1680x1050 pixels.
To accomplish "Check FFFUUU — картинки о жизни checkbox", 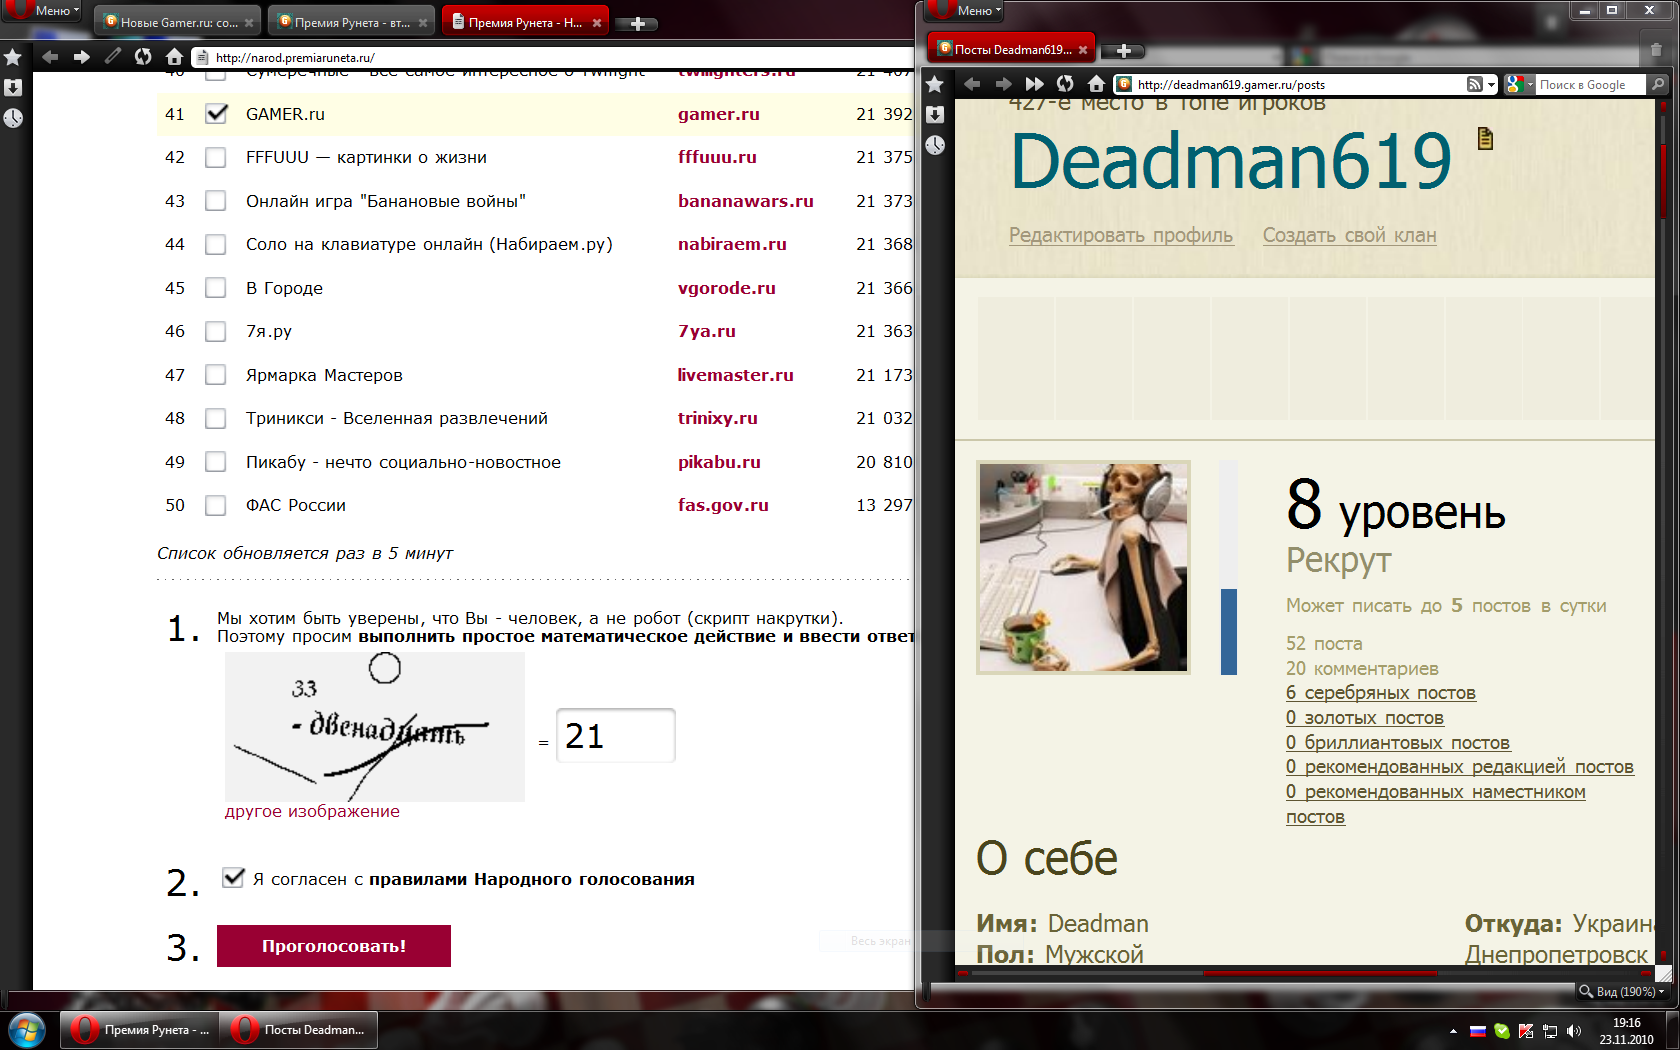I will pos(215,158).
